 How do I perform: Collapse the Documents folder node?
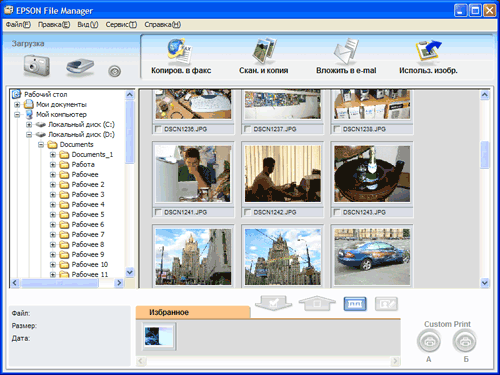(41, 145)
